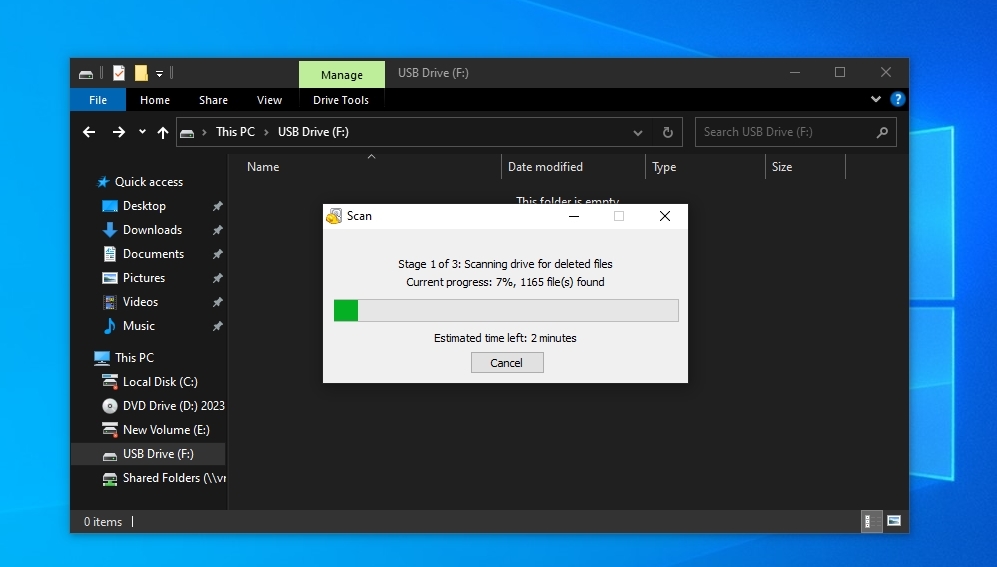Sort files by Date modified column
The height and width of the screenshot is (567, 997).
click(545, 167)
